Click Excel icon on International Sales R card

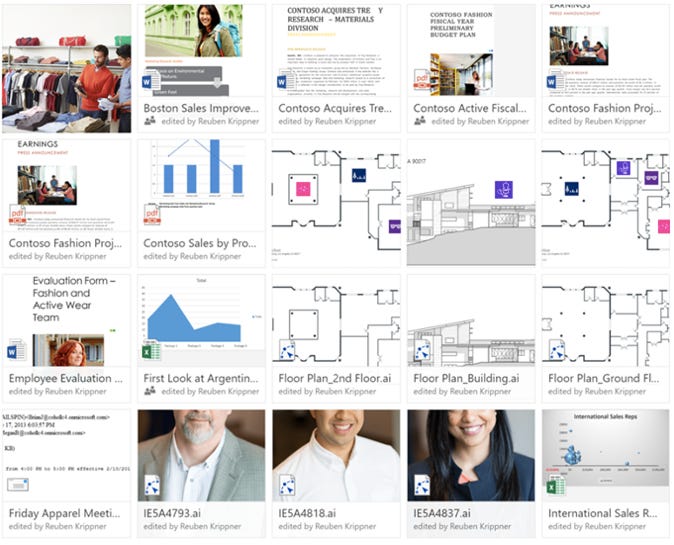click(x=555, y=486)
